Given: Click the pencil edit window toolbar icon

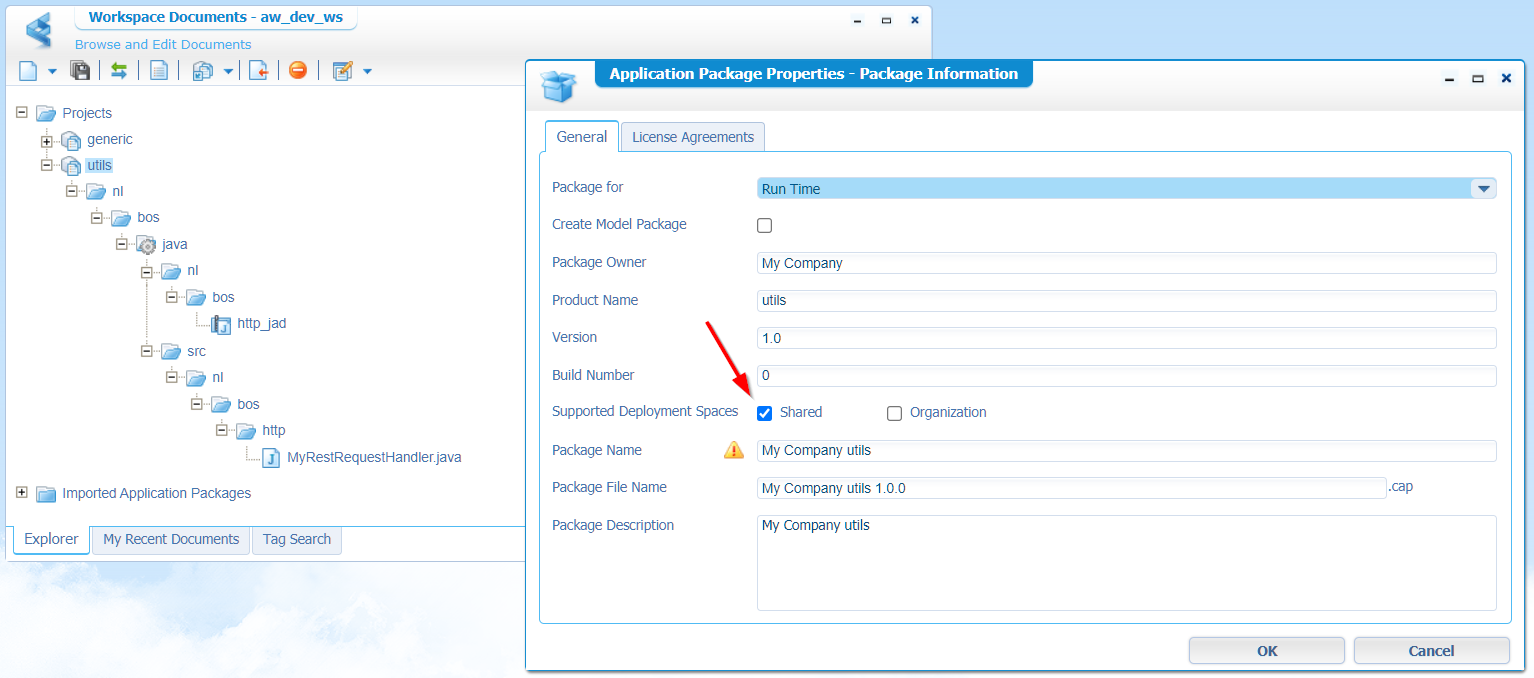Looking at the screenshot, I should [x=343, y=71].
